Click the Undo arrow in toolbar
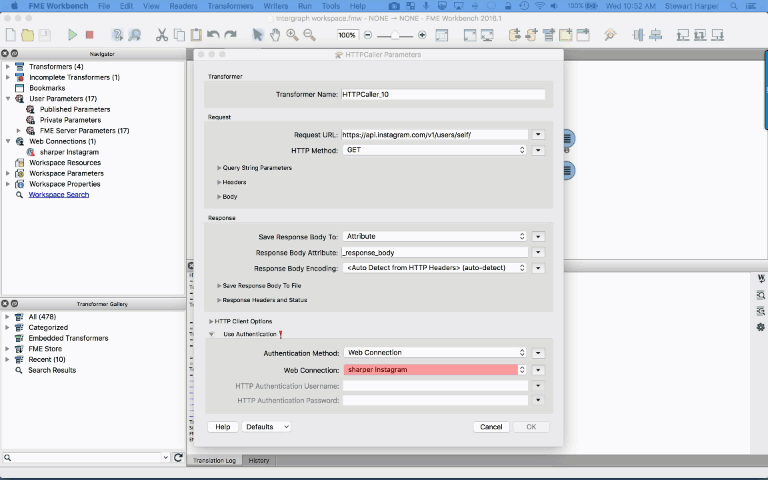768x480 pixels. point(213,35)
